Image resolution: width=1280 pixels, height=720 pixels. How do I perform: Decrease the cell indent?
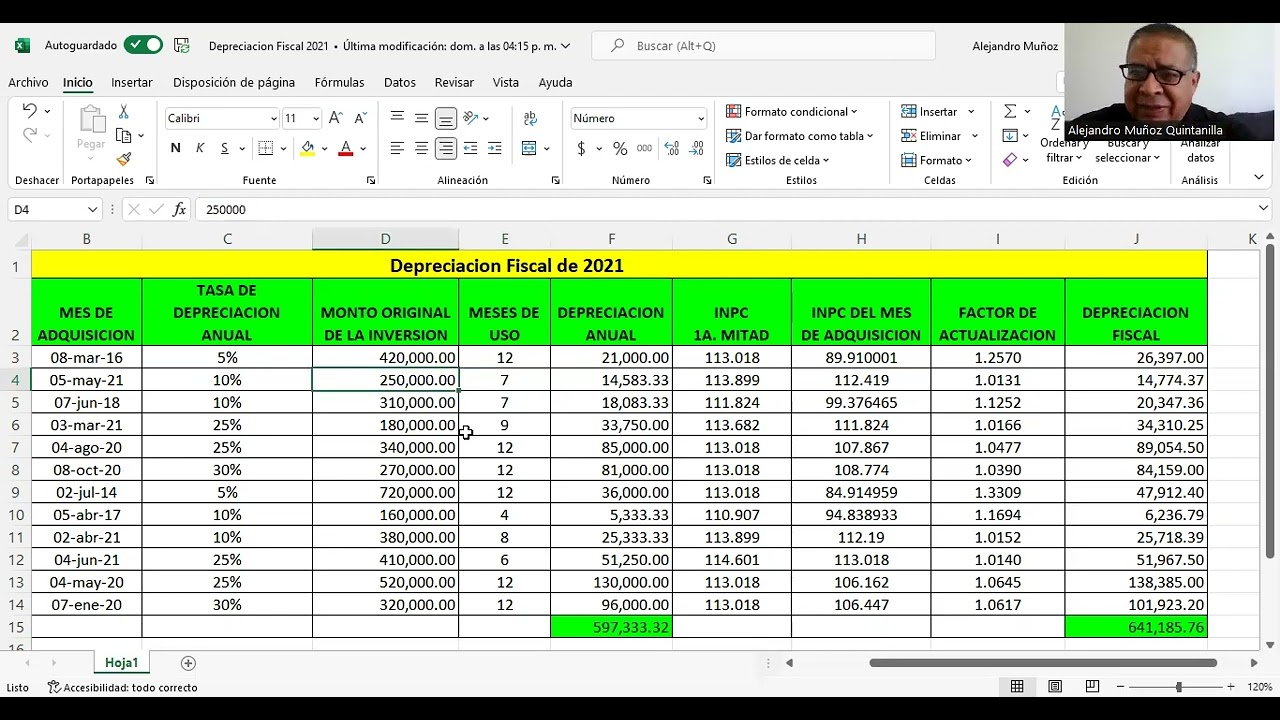(470, 148)
